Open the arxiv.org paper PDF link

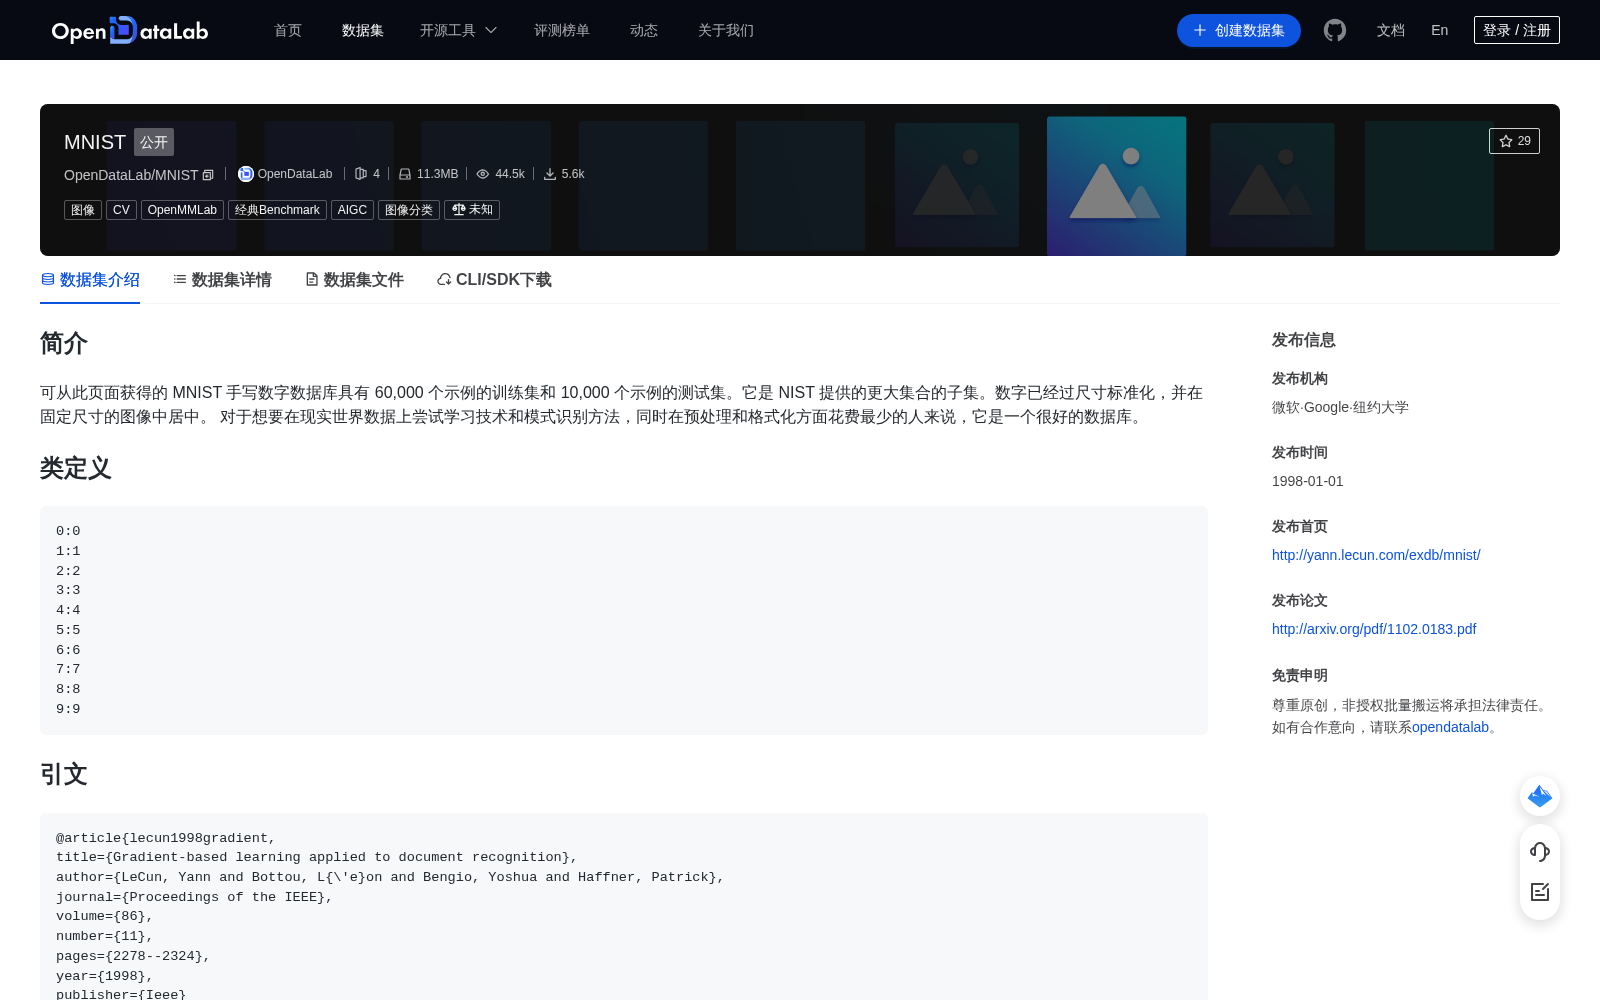point(1374,629)
